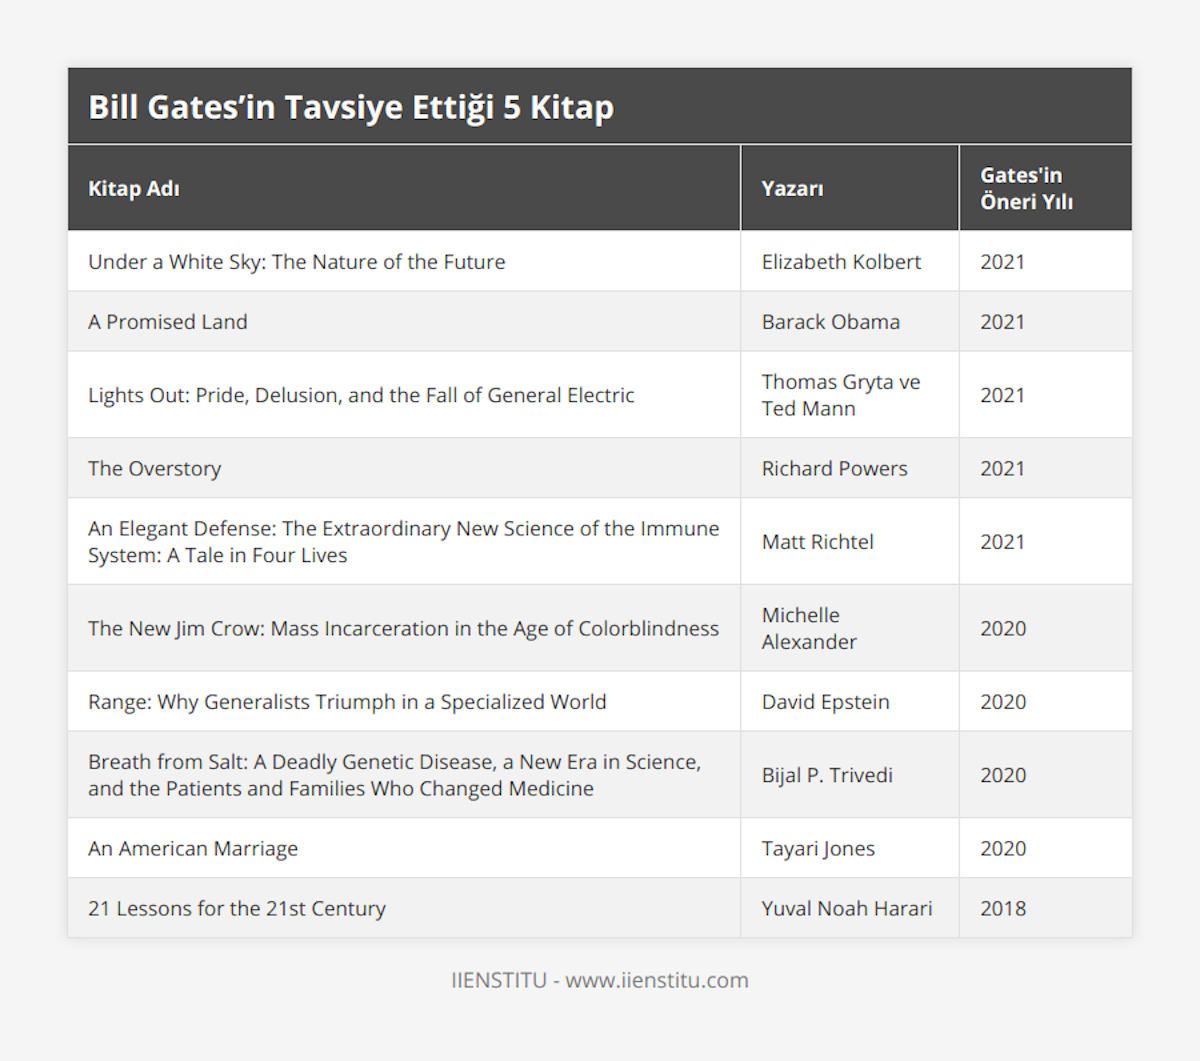The image size is (1200, 1061).
Task: Select the "Yazarı" column header
Action: [x=792, y=189]
